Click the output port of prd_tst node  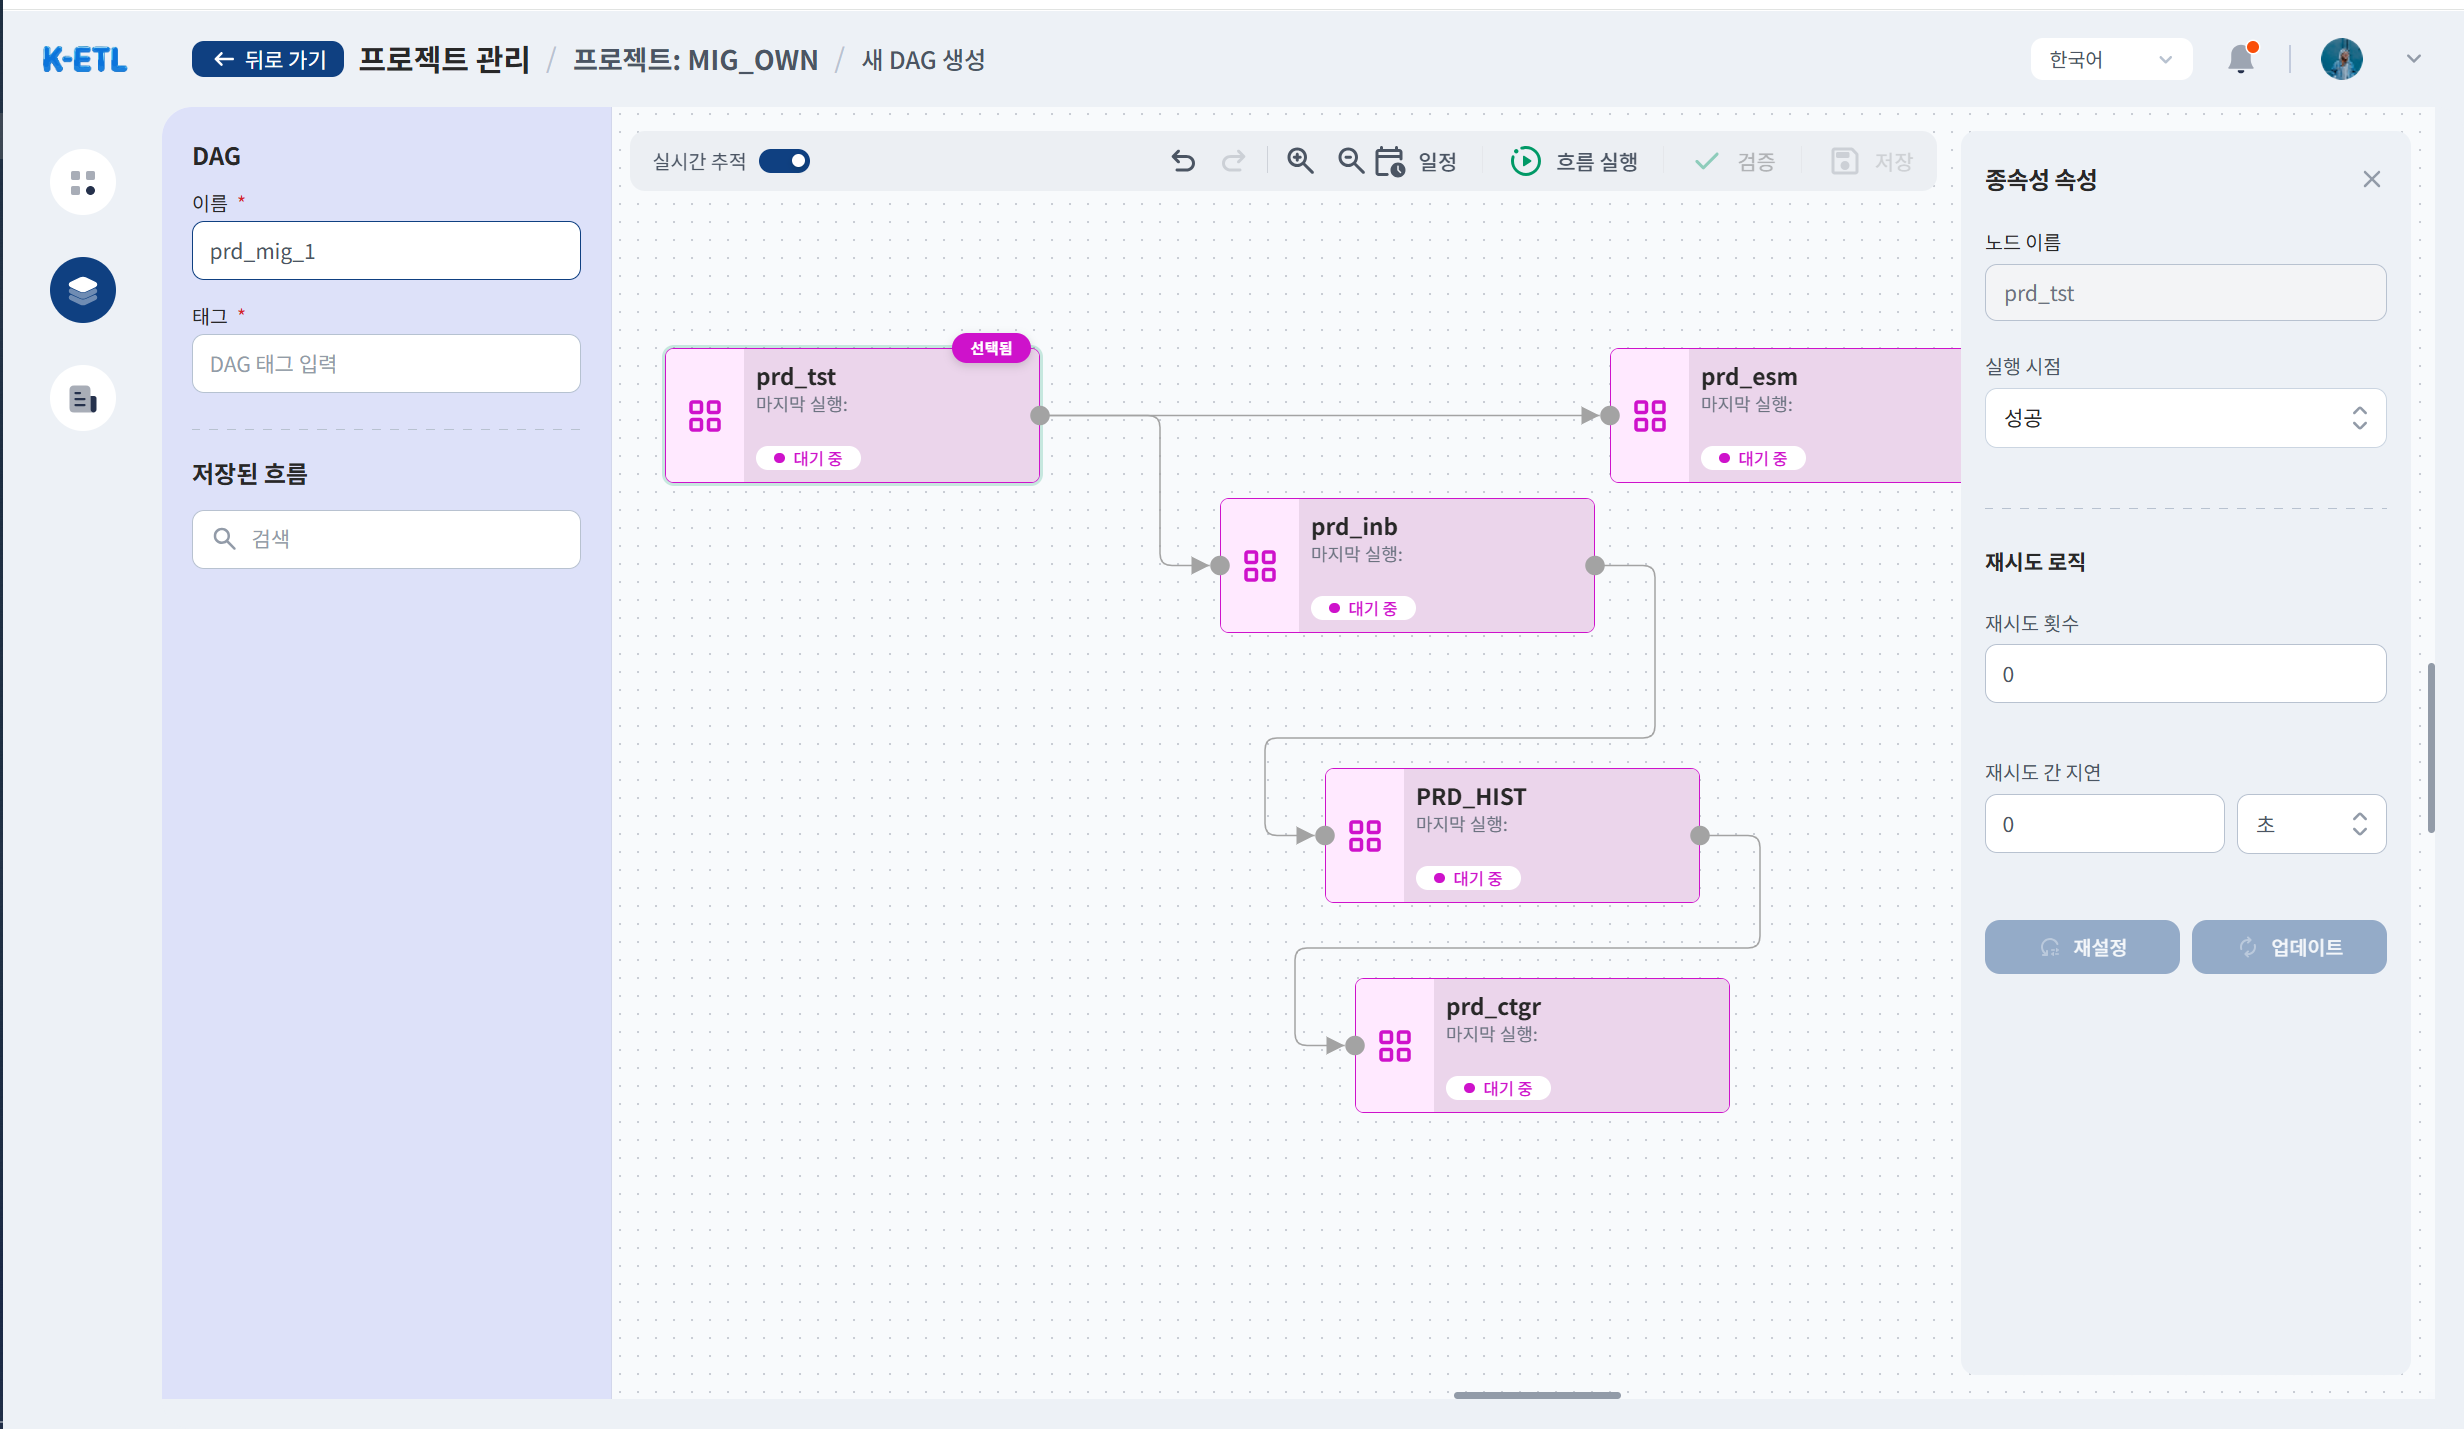click(1040, 416)
